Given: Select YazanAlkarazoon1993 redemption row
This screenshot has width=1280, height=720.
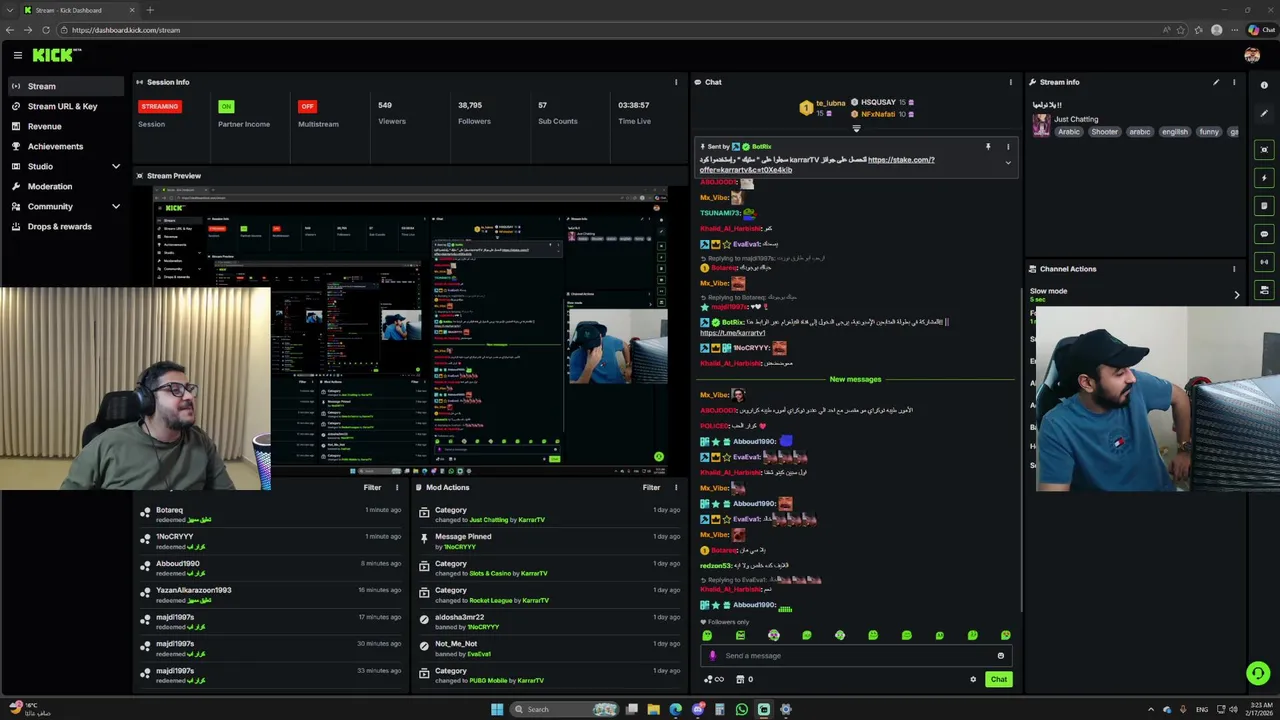Looking at the screenshot, I should pos(270,595).
